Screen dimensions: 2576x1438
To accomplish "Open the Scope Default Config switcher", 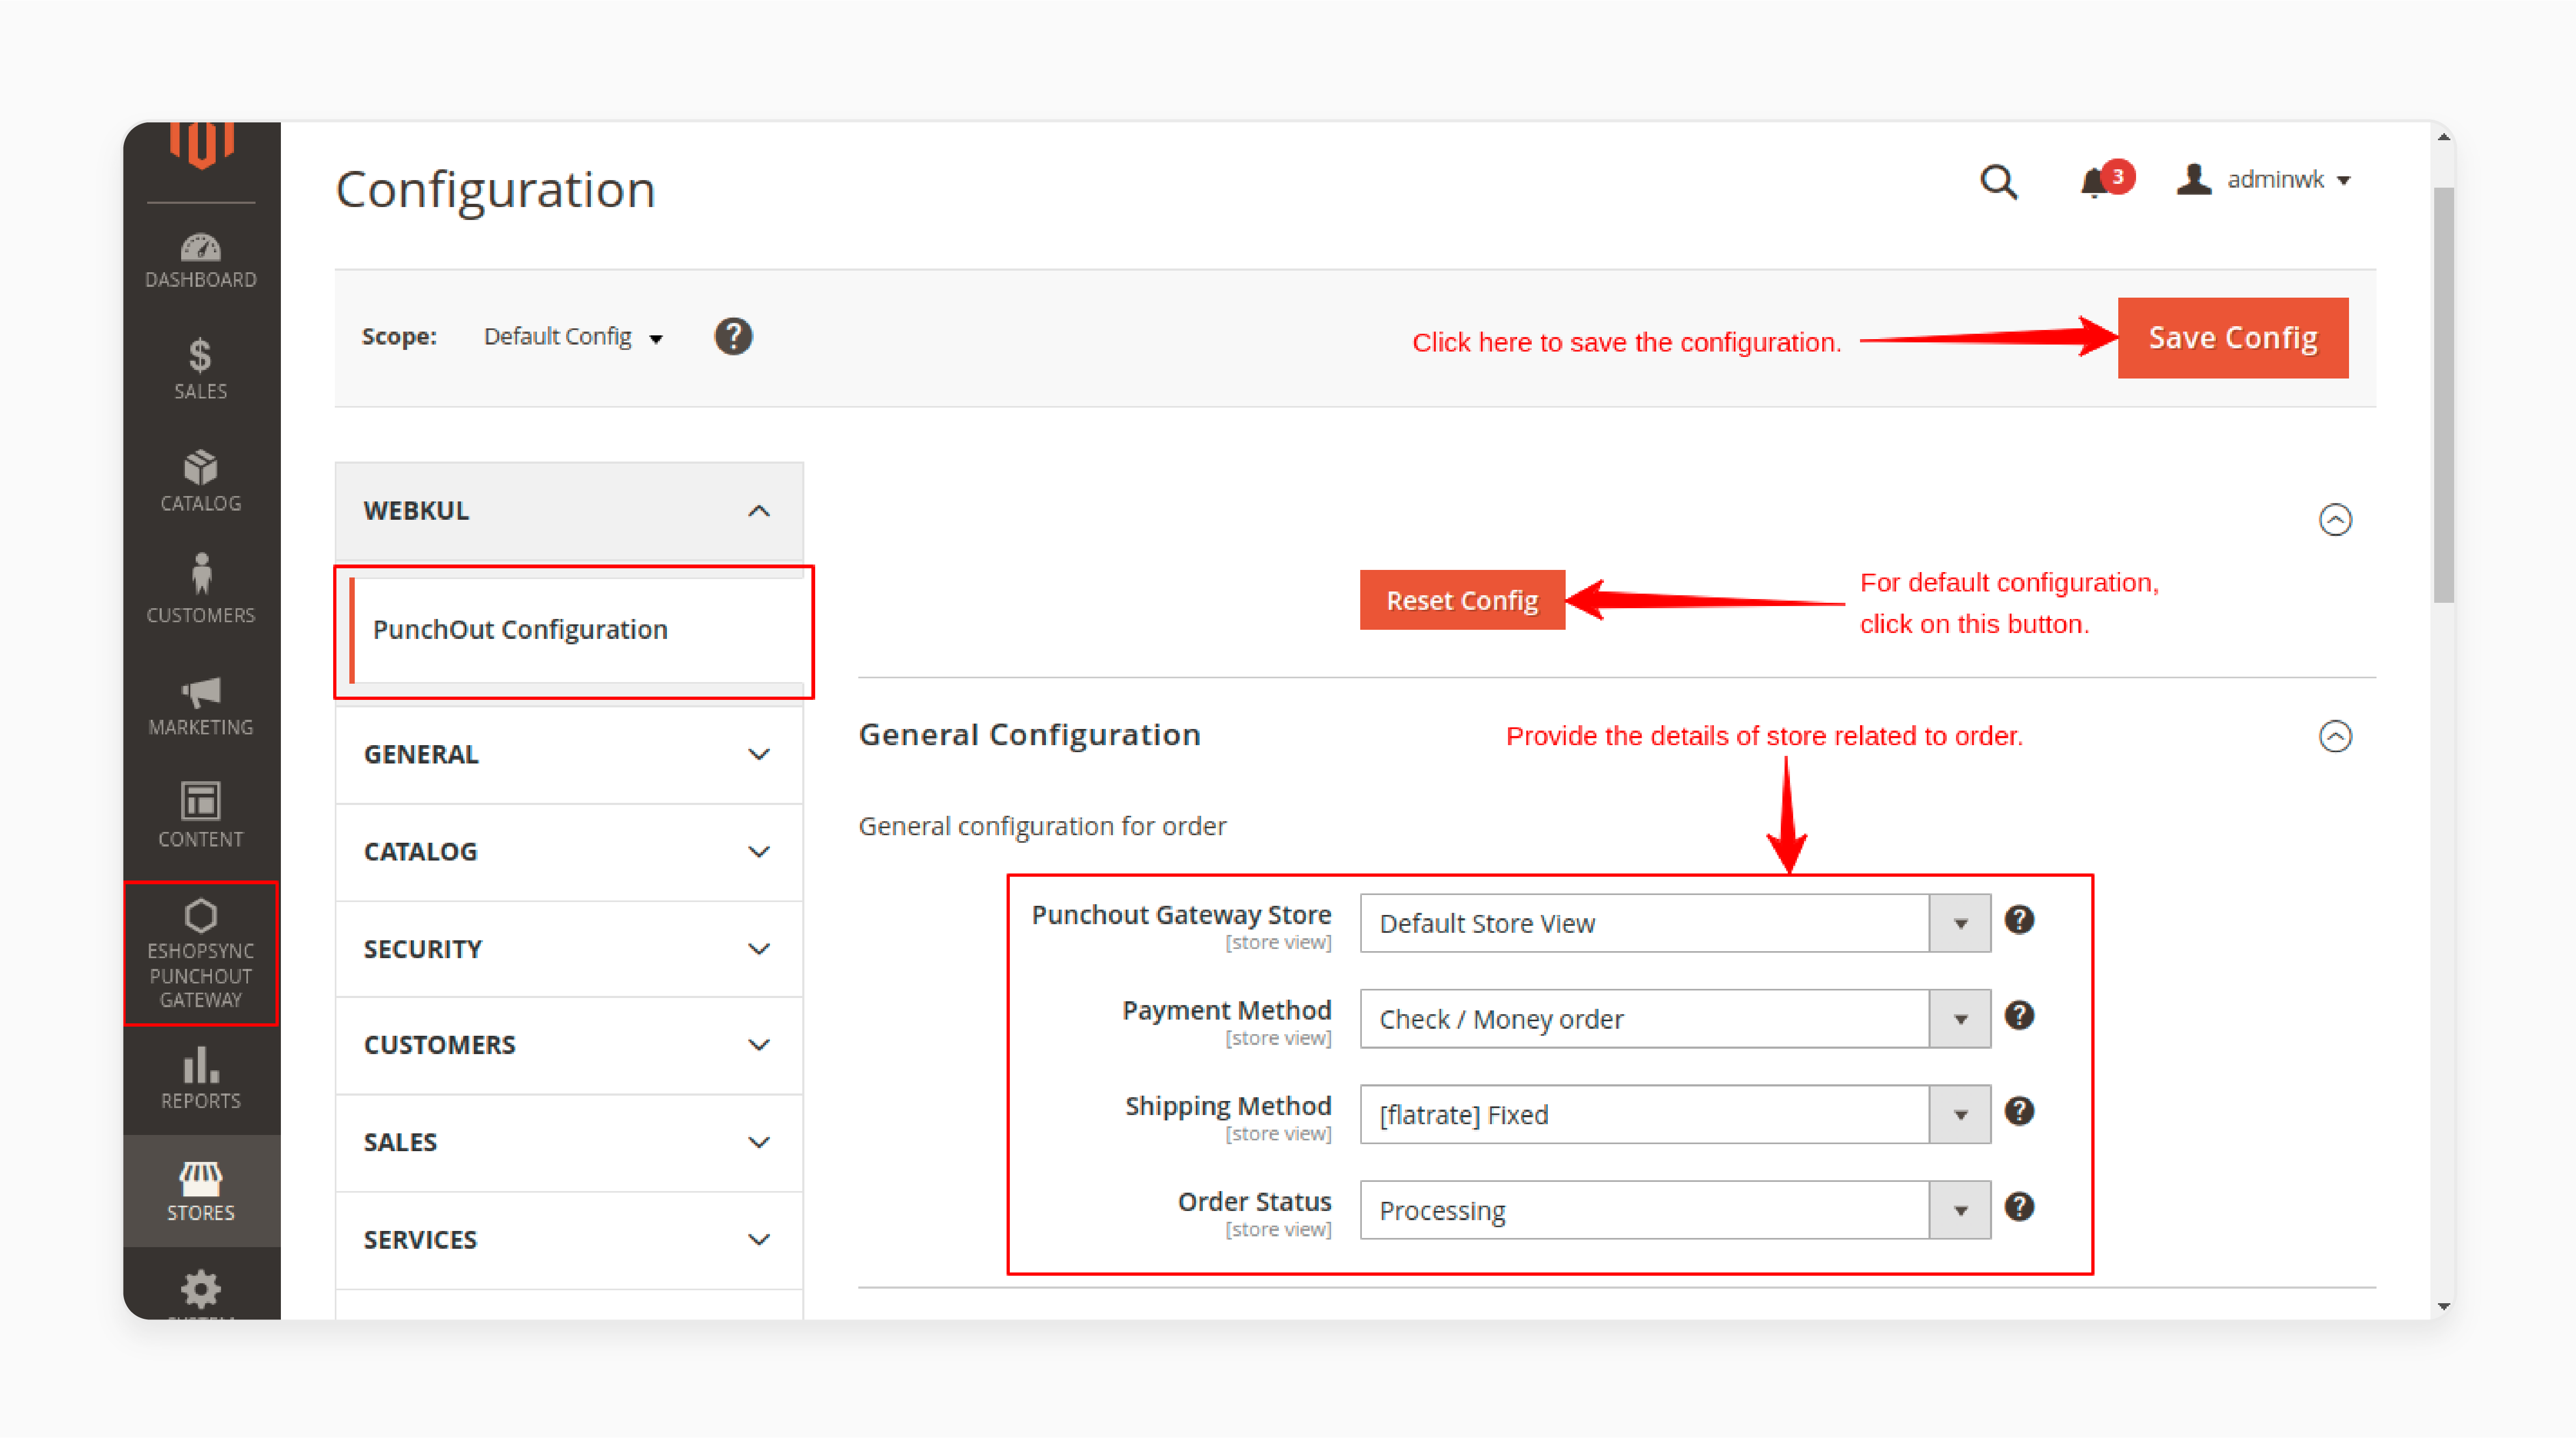I will pyautogui.click(x=573, y=337).
